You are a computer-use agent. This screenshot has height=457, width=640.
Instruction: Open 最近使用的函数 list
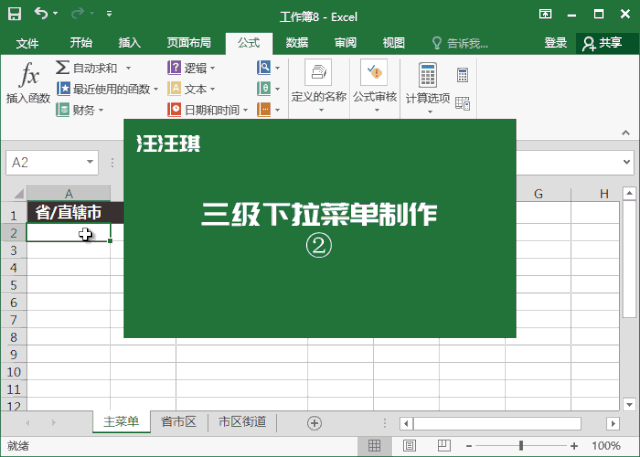107,89
